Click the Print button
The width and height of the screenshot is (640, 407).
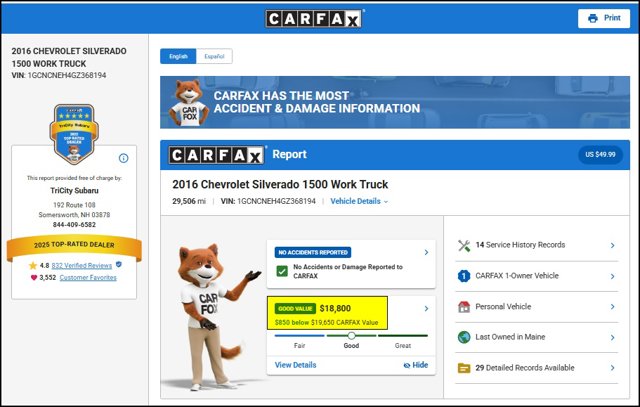[x=604, y=18]
